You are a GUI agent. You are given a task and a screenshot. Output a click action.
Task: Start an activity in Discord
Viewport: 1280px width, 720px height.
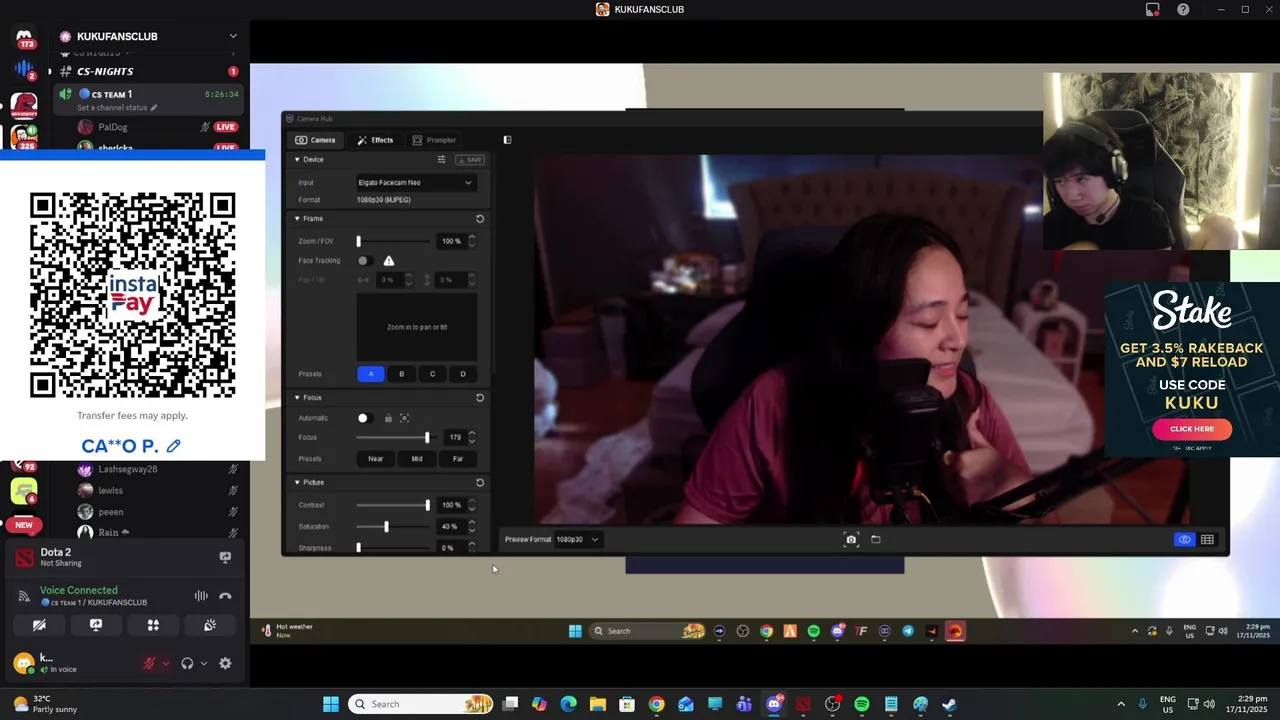[x=153, y=625]
